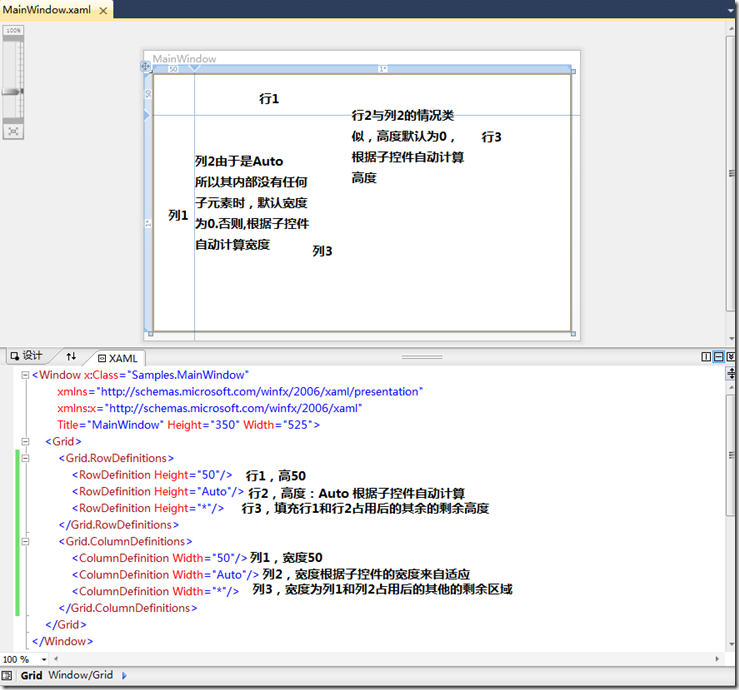Click the XAML editor splitter handle icon

pyautogui.click(x=731, y=374)
